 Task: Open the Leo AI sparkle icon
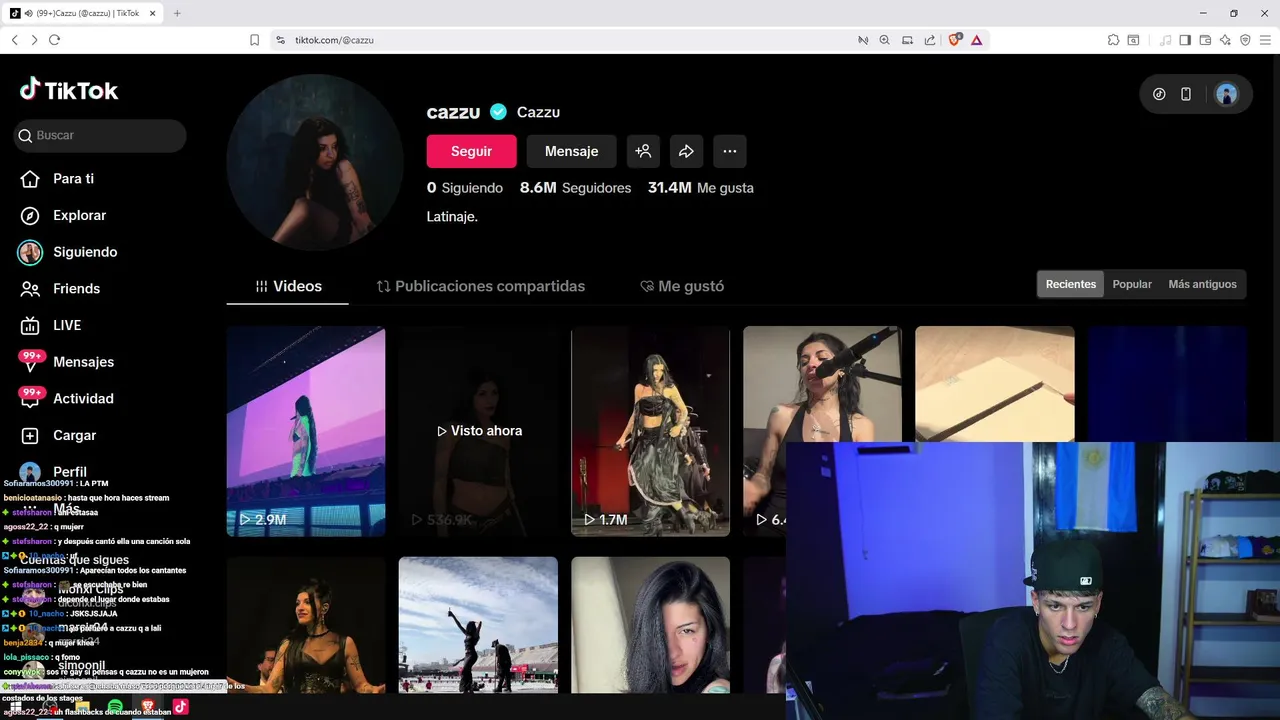point(1225,40)
